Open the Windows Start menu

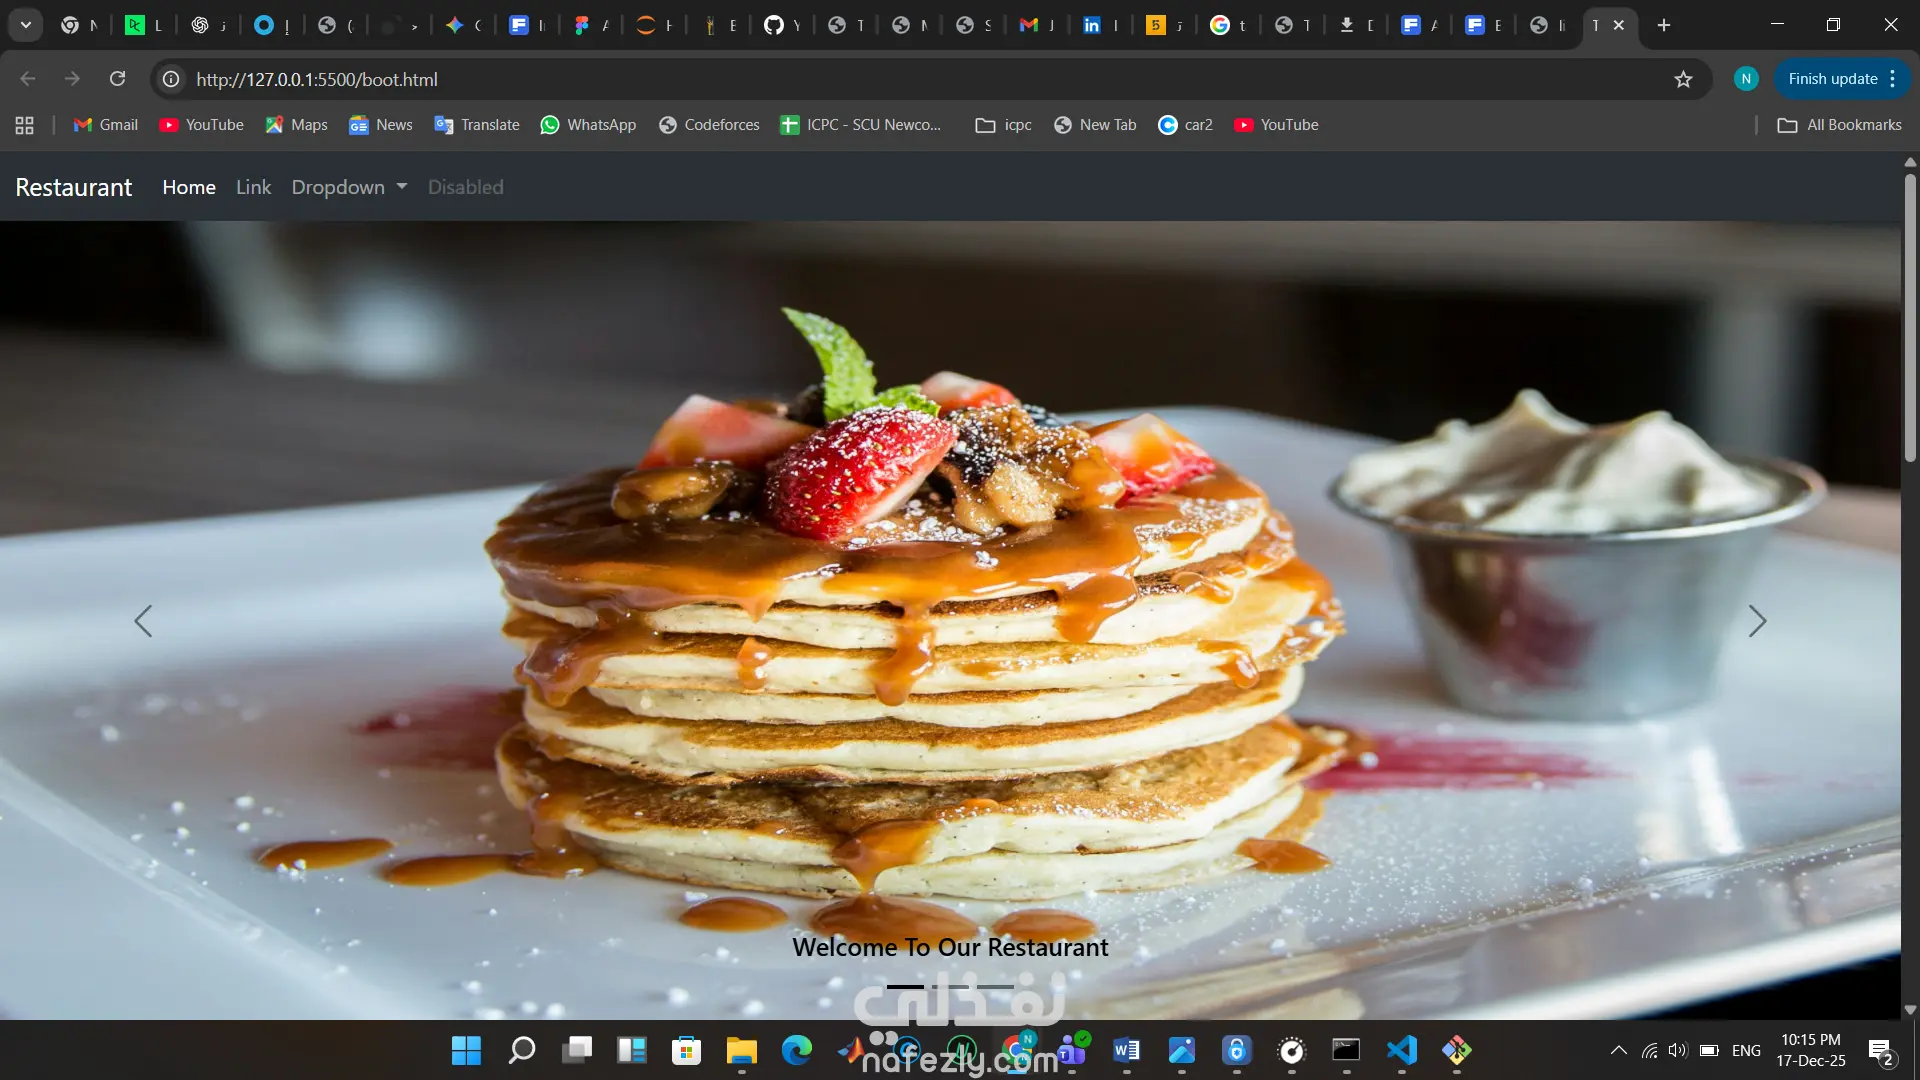point(466,1050)
